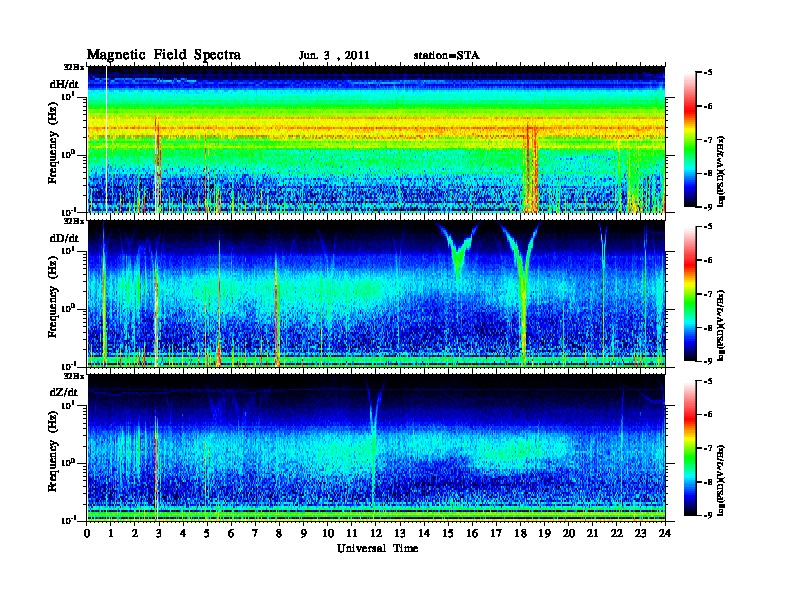This screenshot has height=612, width=792.
Task: Click the 32Hz label atop dZ/dt panel
Action: [73, 376]
